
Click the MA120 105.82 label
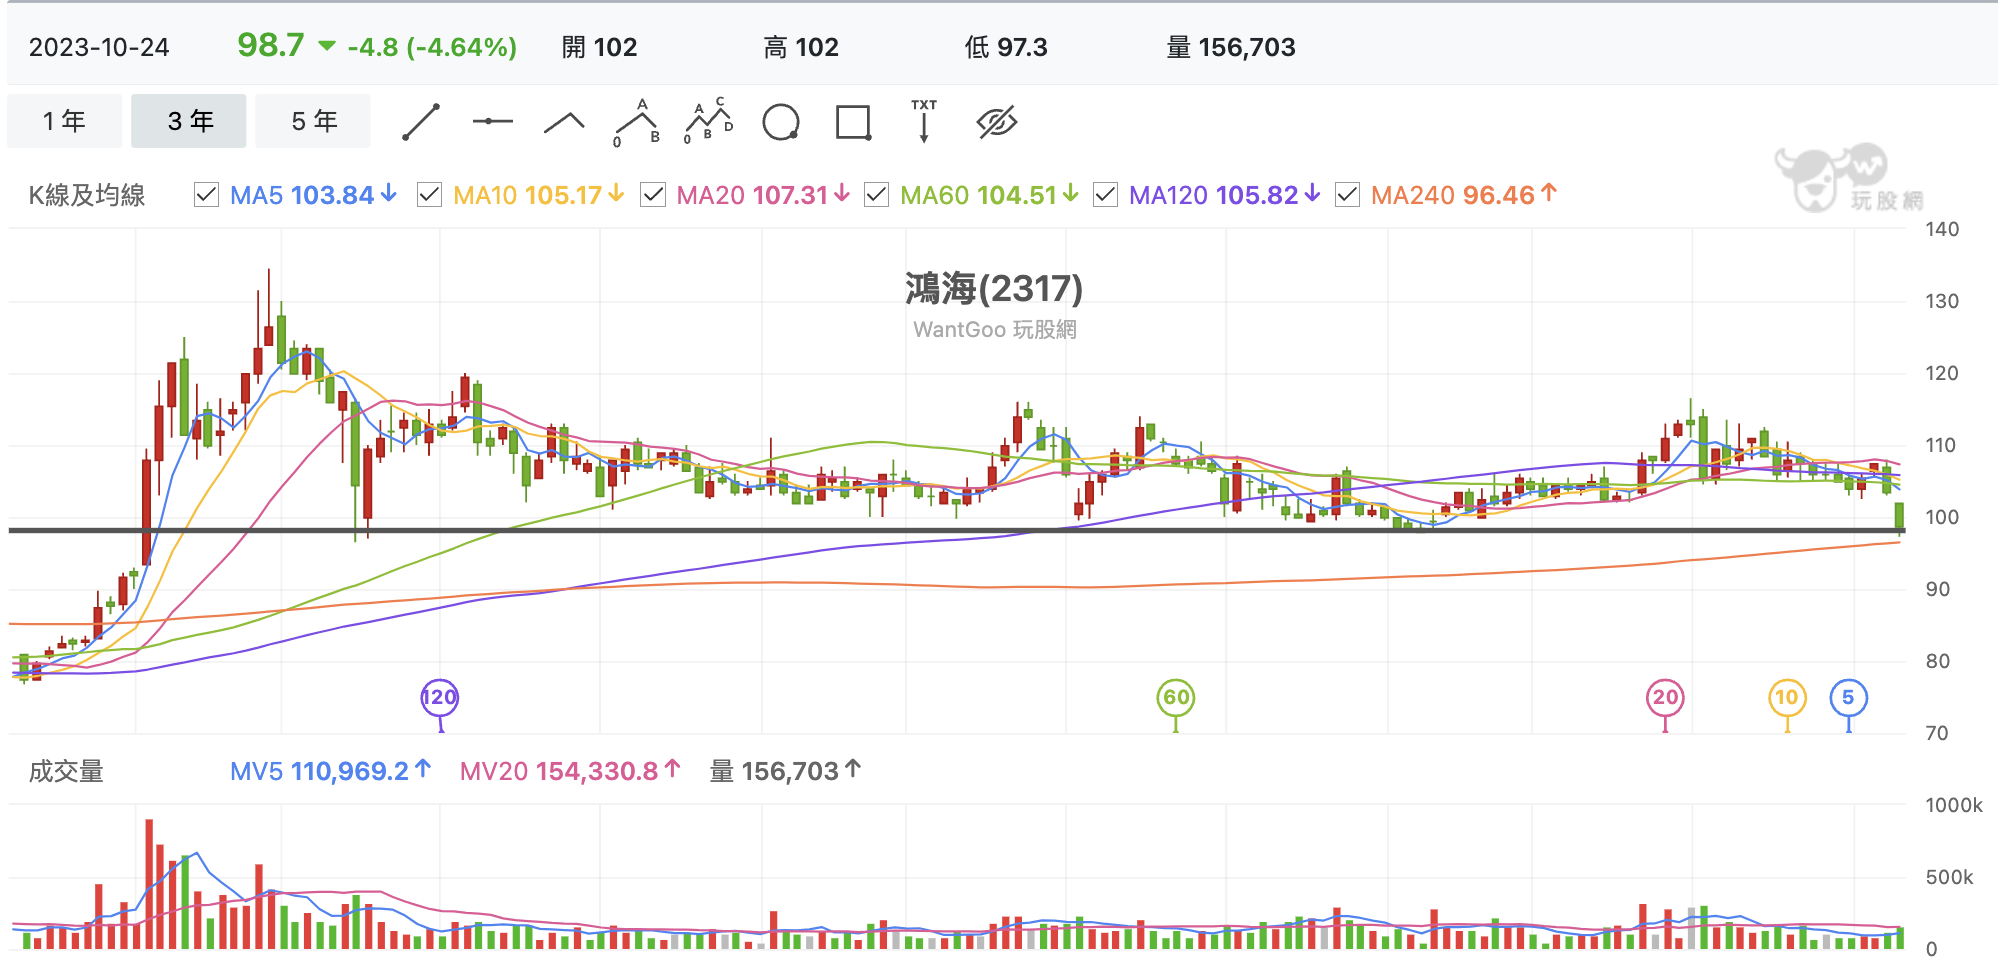point(1225,195)
